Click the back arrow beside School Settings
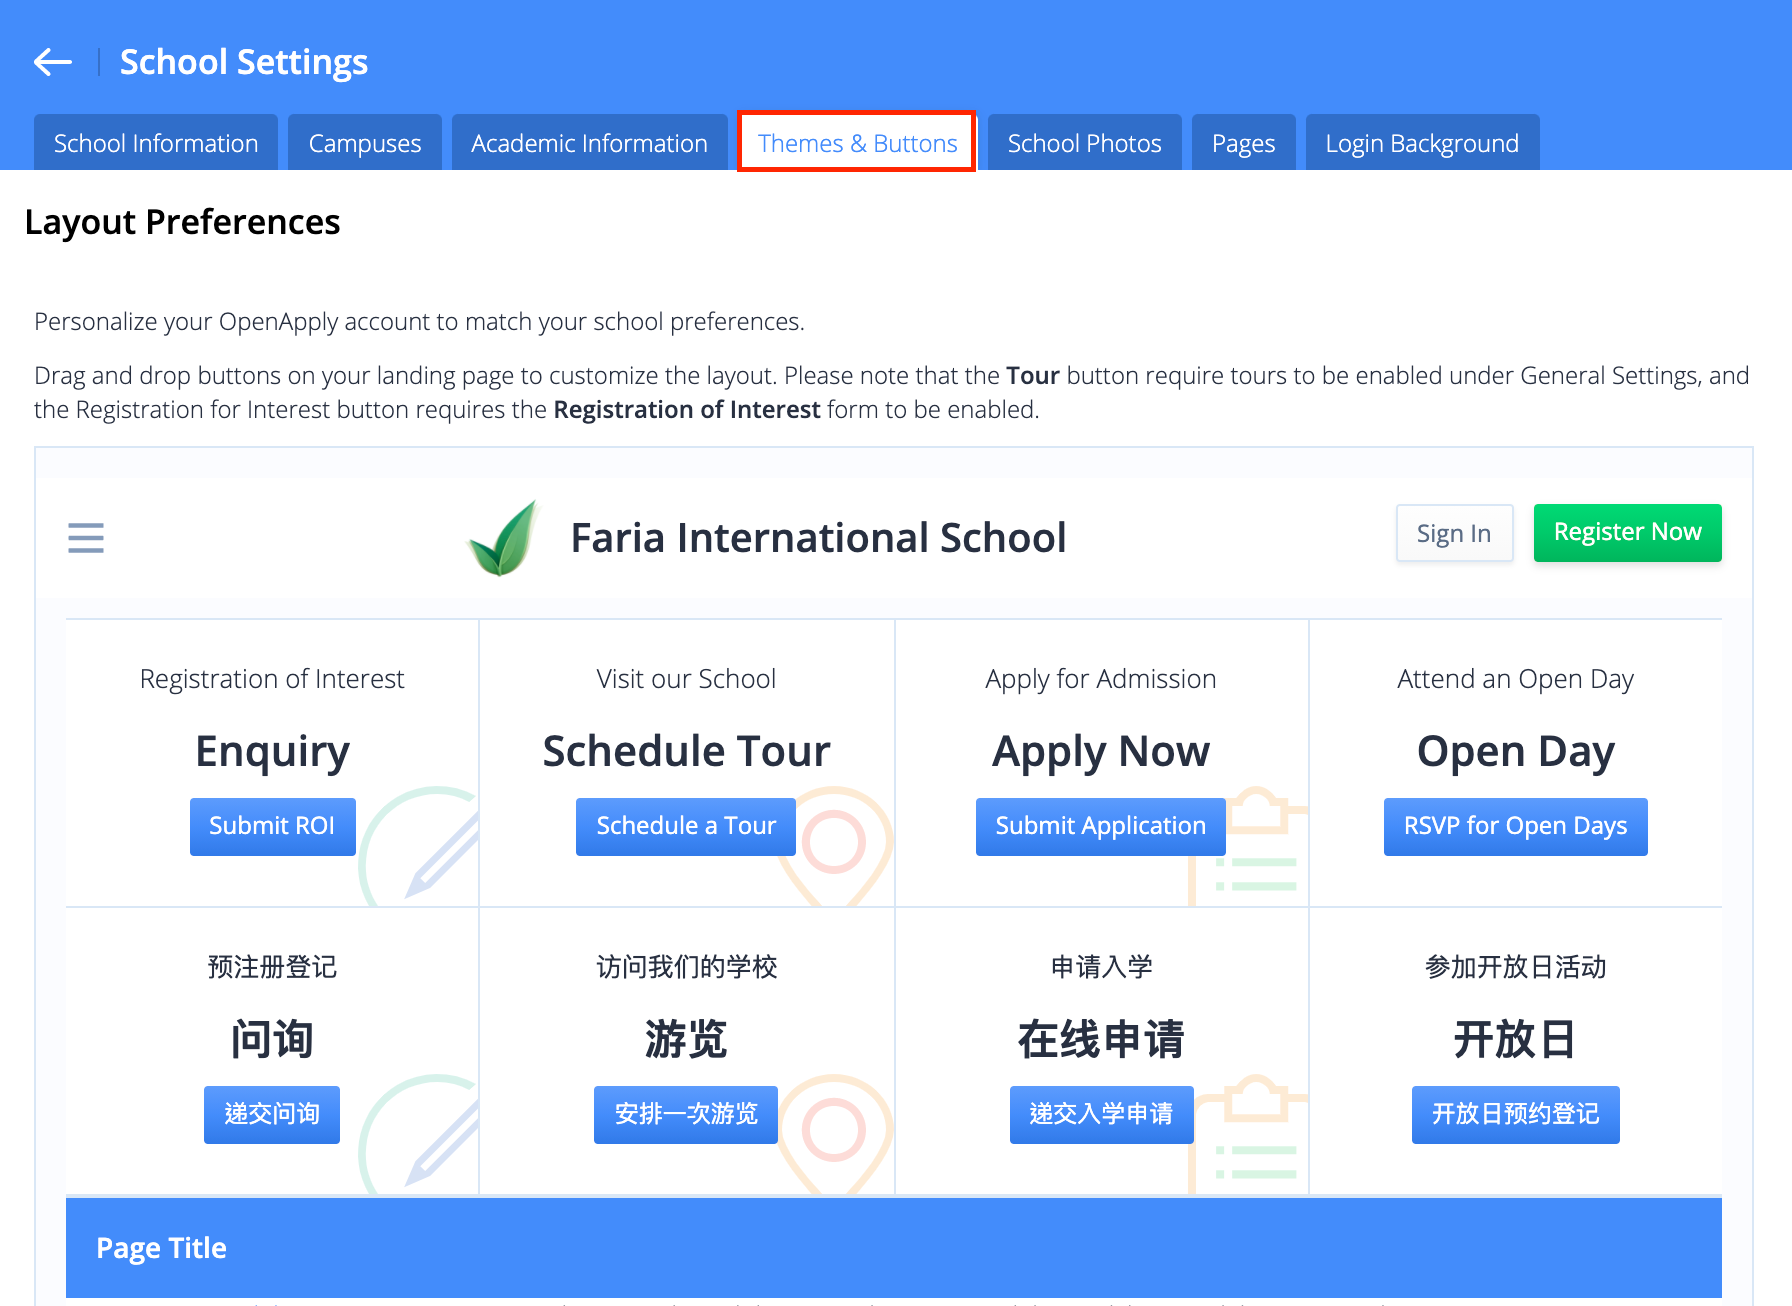The image size is (1792, 1306). (53, 62)
